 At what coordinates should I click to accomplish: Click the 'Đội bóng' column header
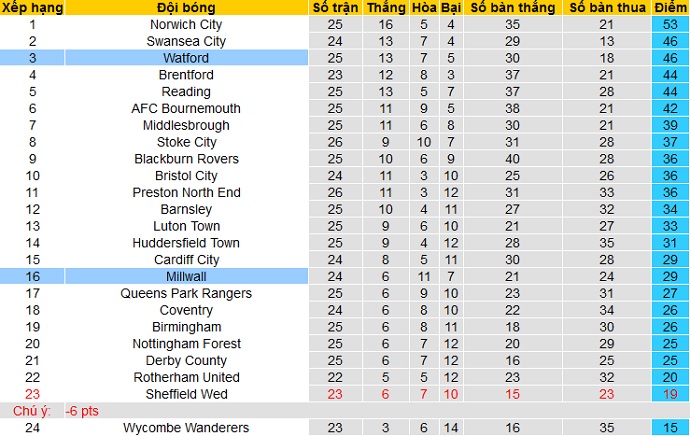coord(186,8)
